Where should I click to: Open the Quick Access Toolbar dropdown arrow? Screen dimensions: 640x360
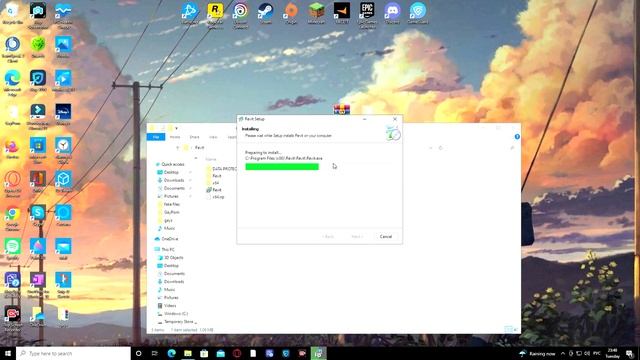point(176,128)
